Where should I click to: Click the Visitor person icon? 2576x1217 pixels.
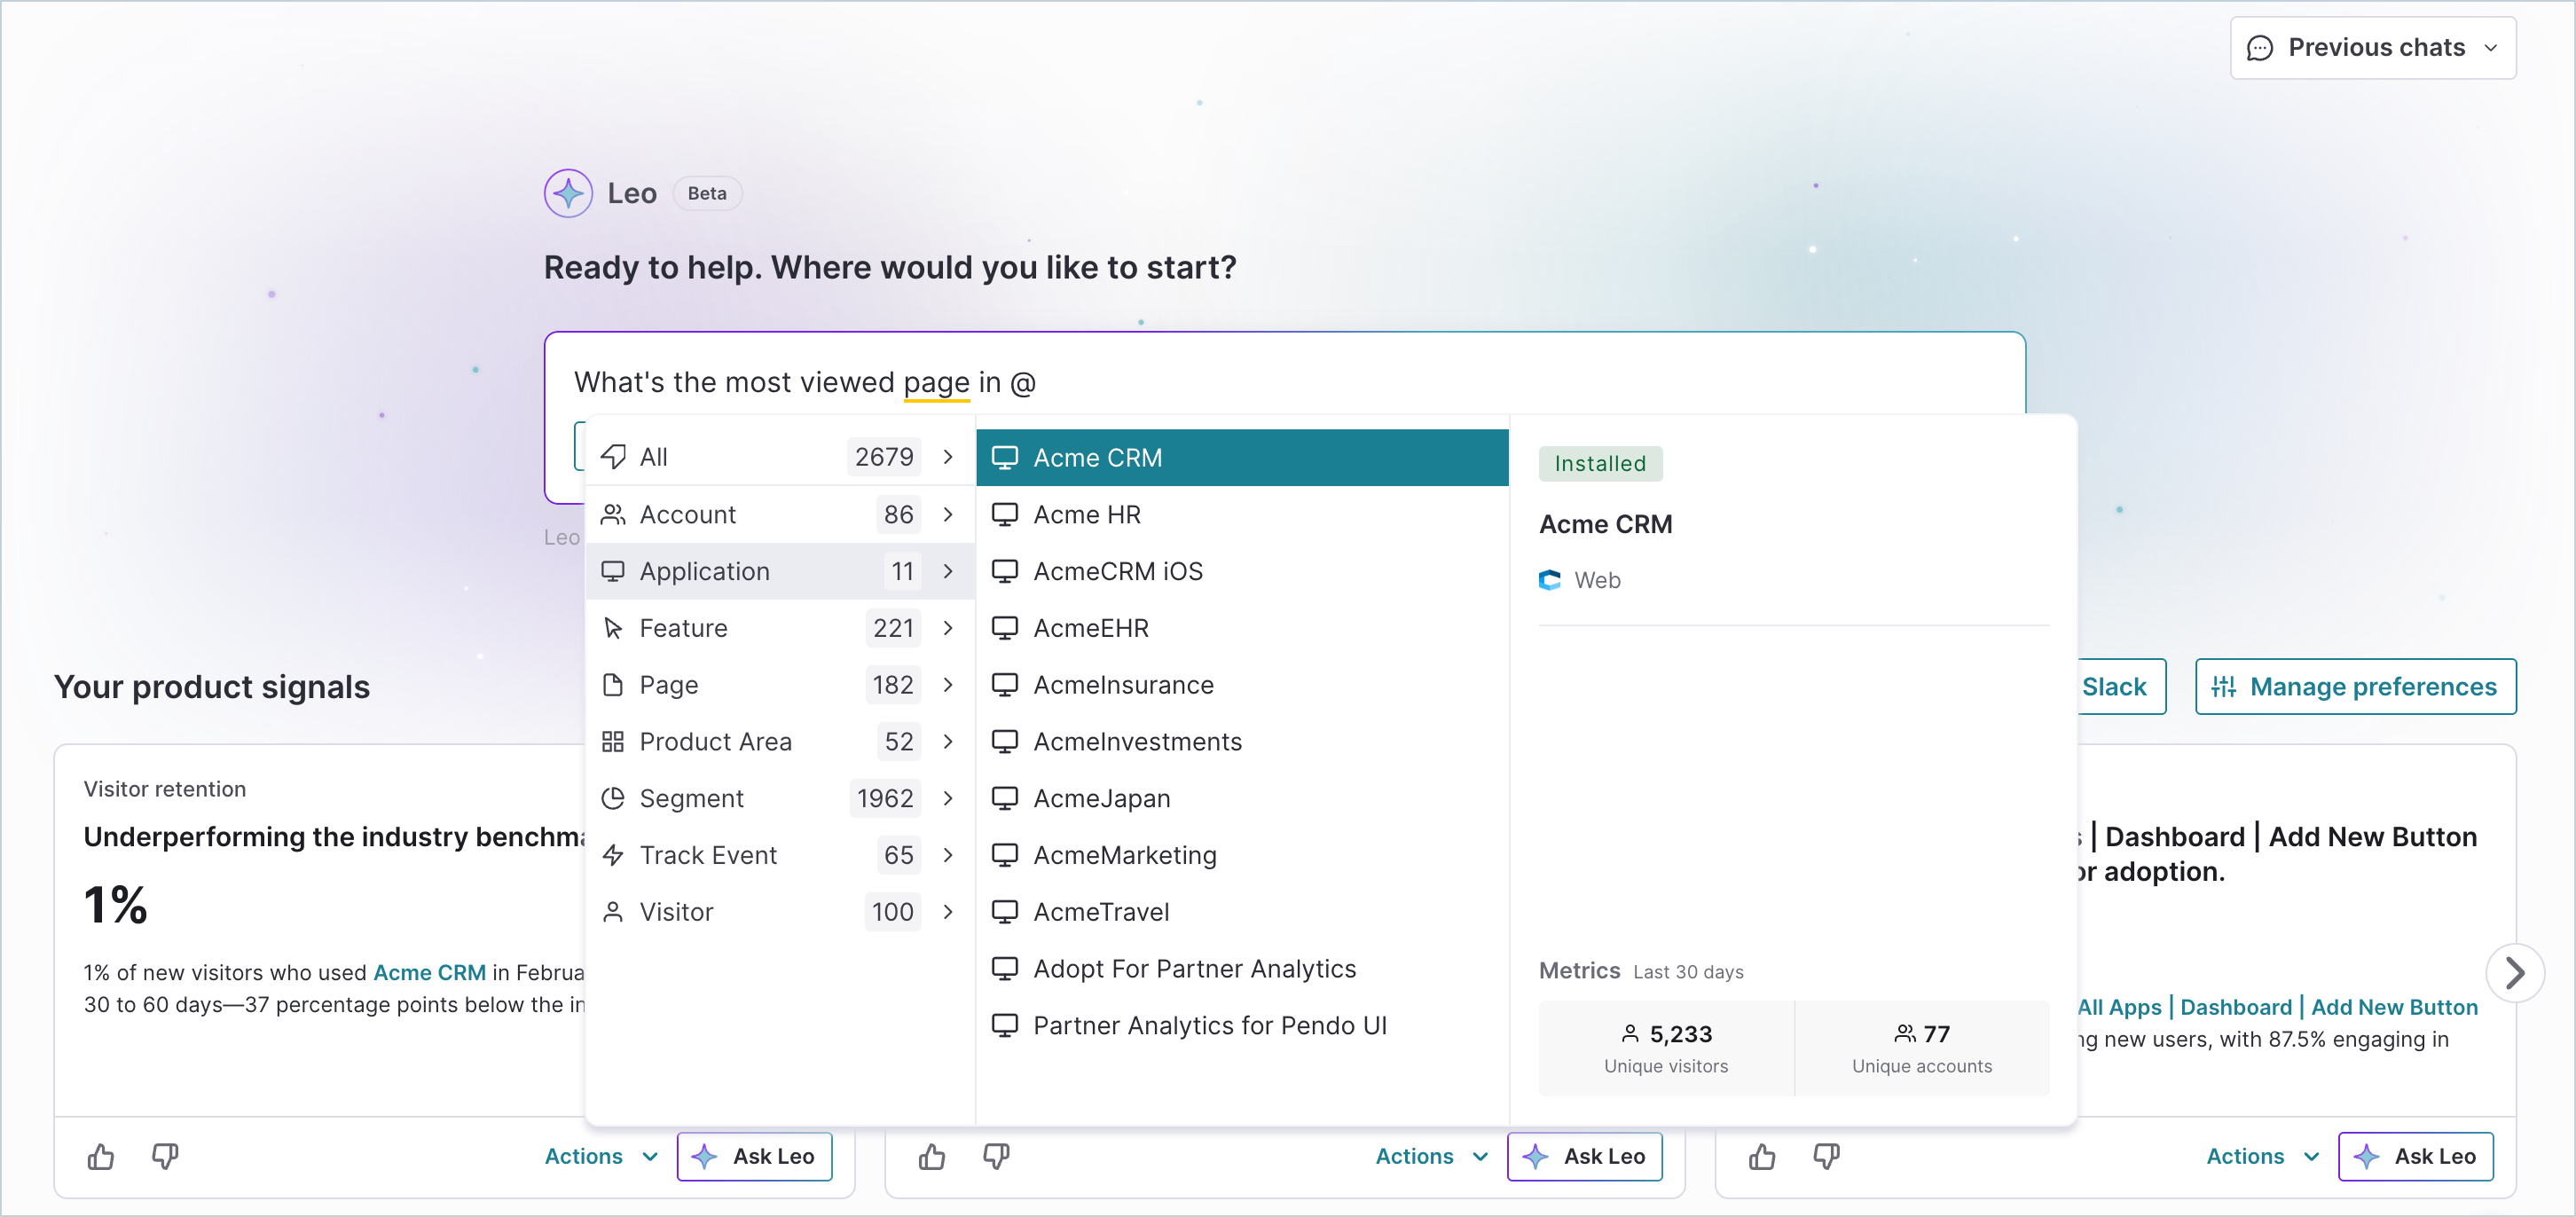pos(613,912)
